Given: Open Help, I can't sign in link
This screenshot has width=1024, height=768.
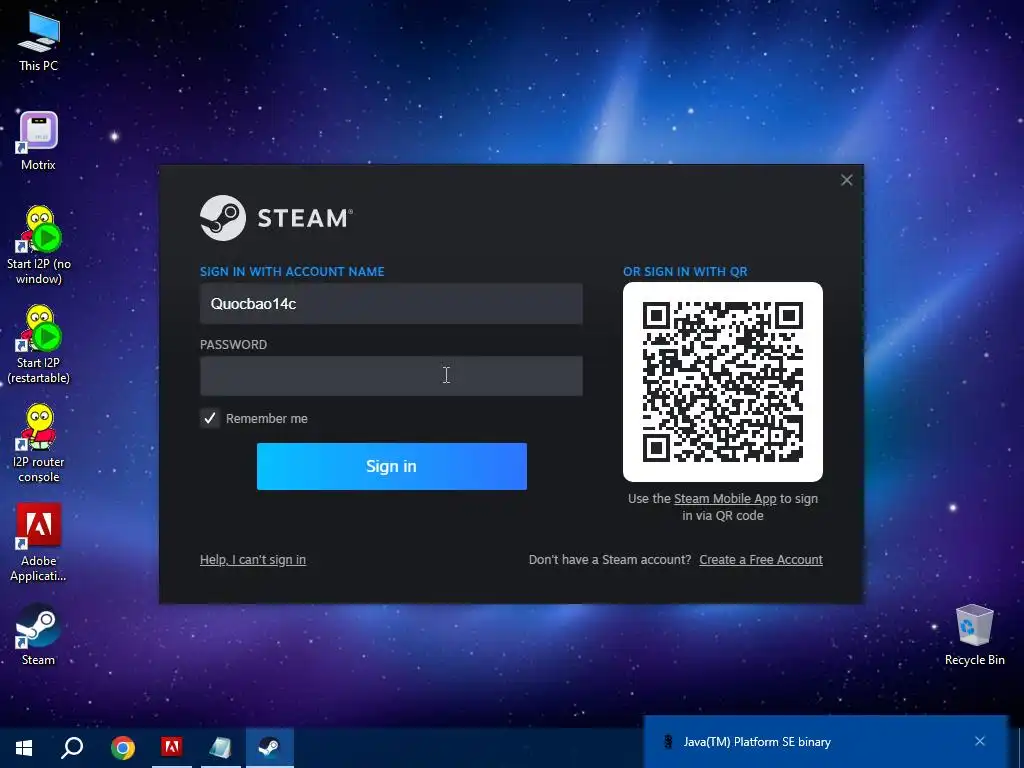Looking at the screenshot, I should point(253,560).
